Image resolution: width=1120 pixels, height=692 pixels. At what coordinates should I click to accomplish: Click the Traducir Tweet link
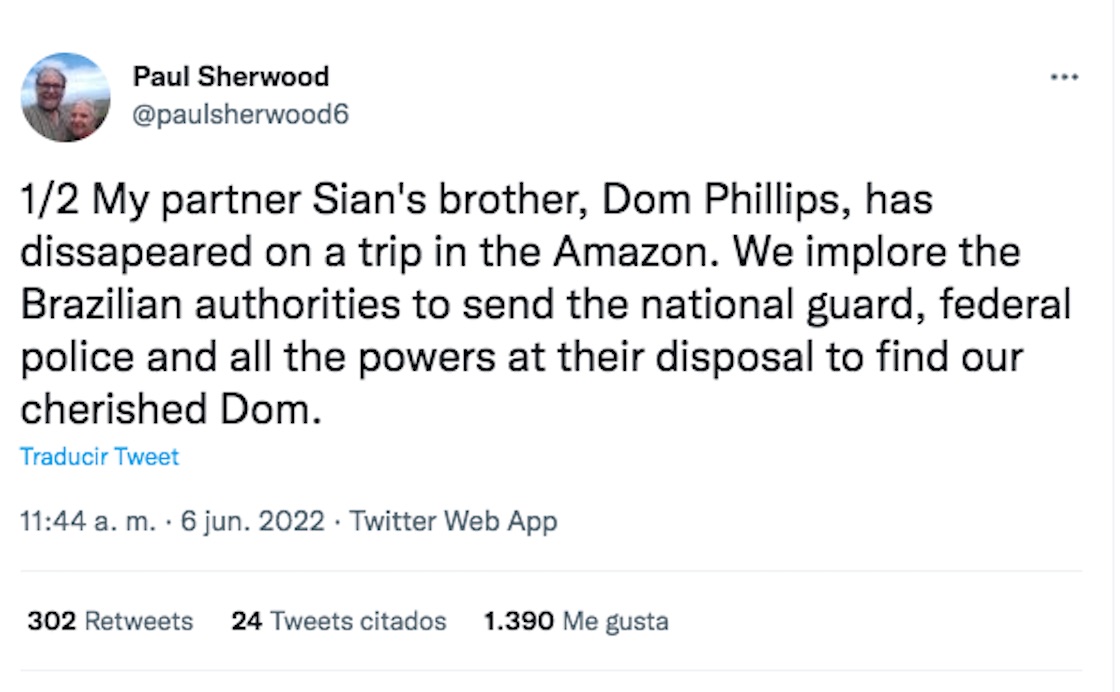coord(99,457)
